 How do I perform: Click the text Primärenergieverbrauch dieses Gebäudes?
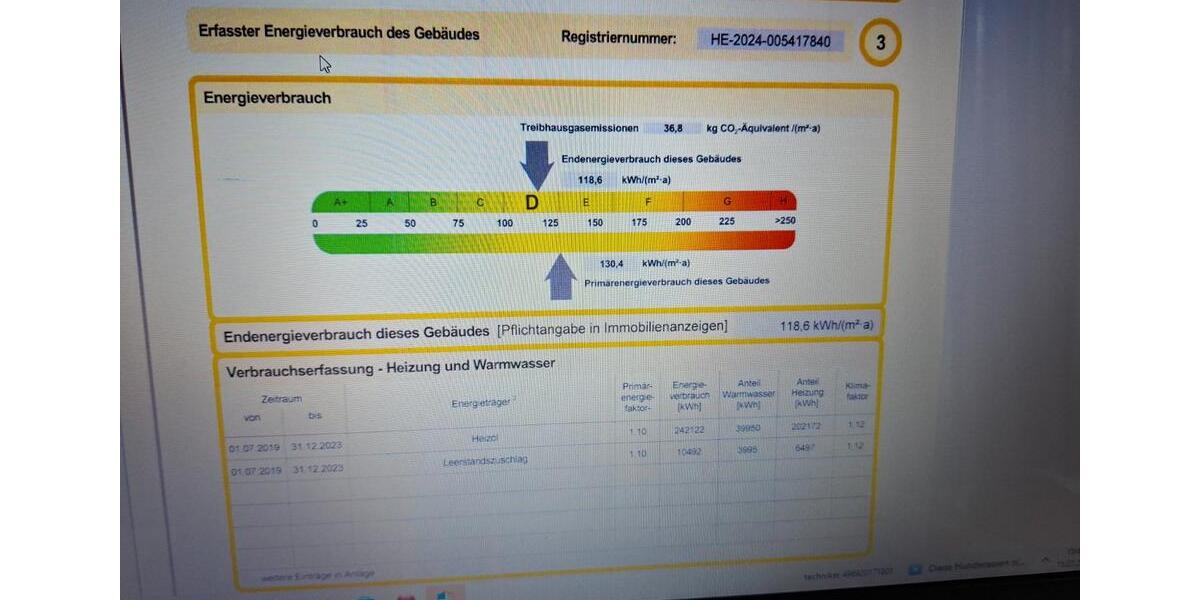point(676,281)
